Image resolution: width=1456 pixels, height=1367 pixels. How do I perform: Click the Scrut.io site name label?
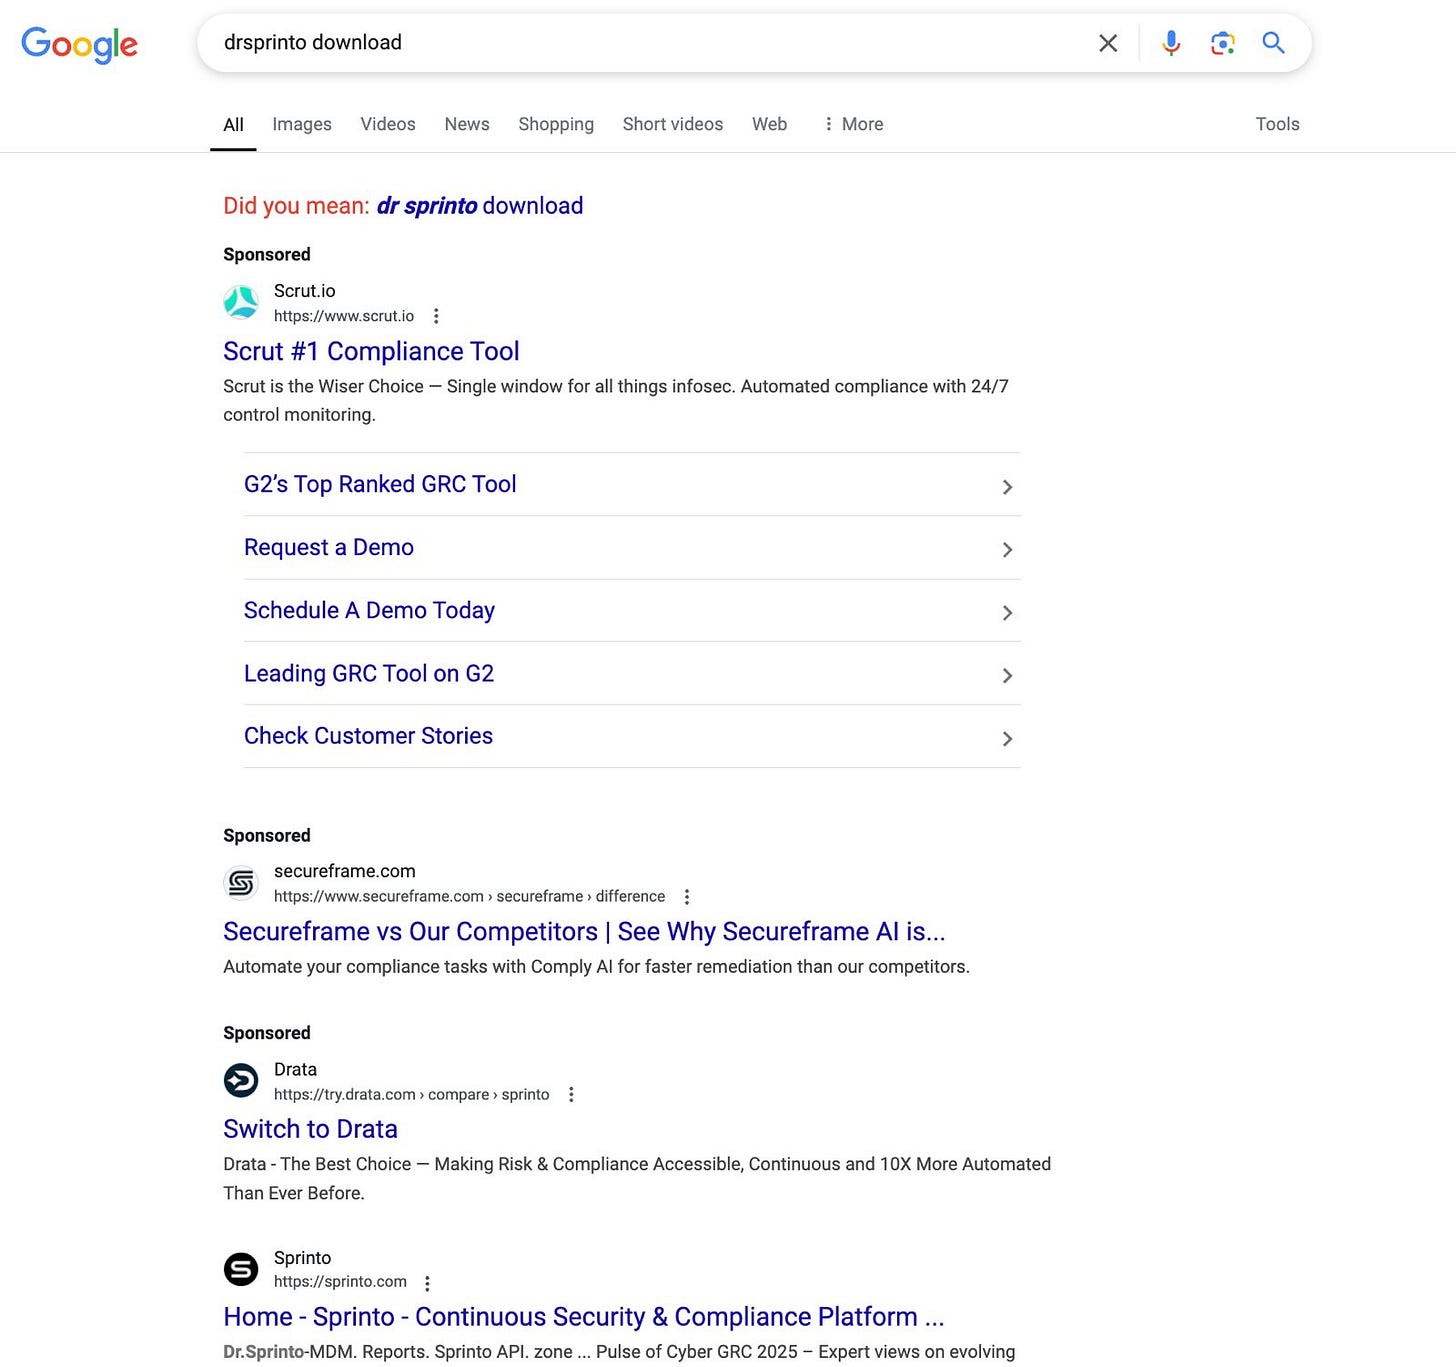click(x=305, y=291)
